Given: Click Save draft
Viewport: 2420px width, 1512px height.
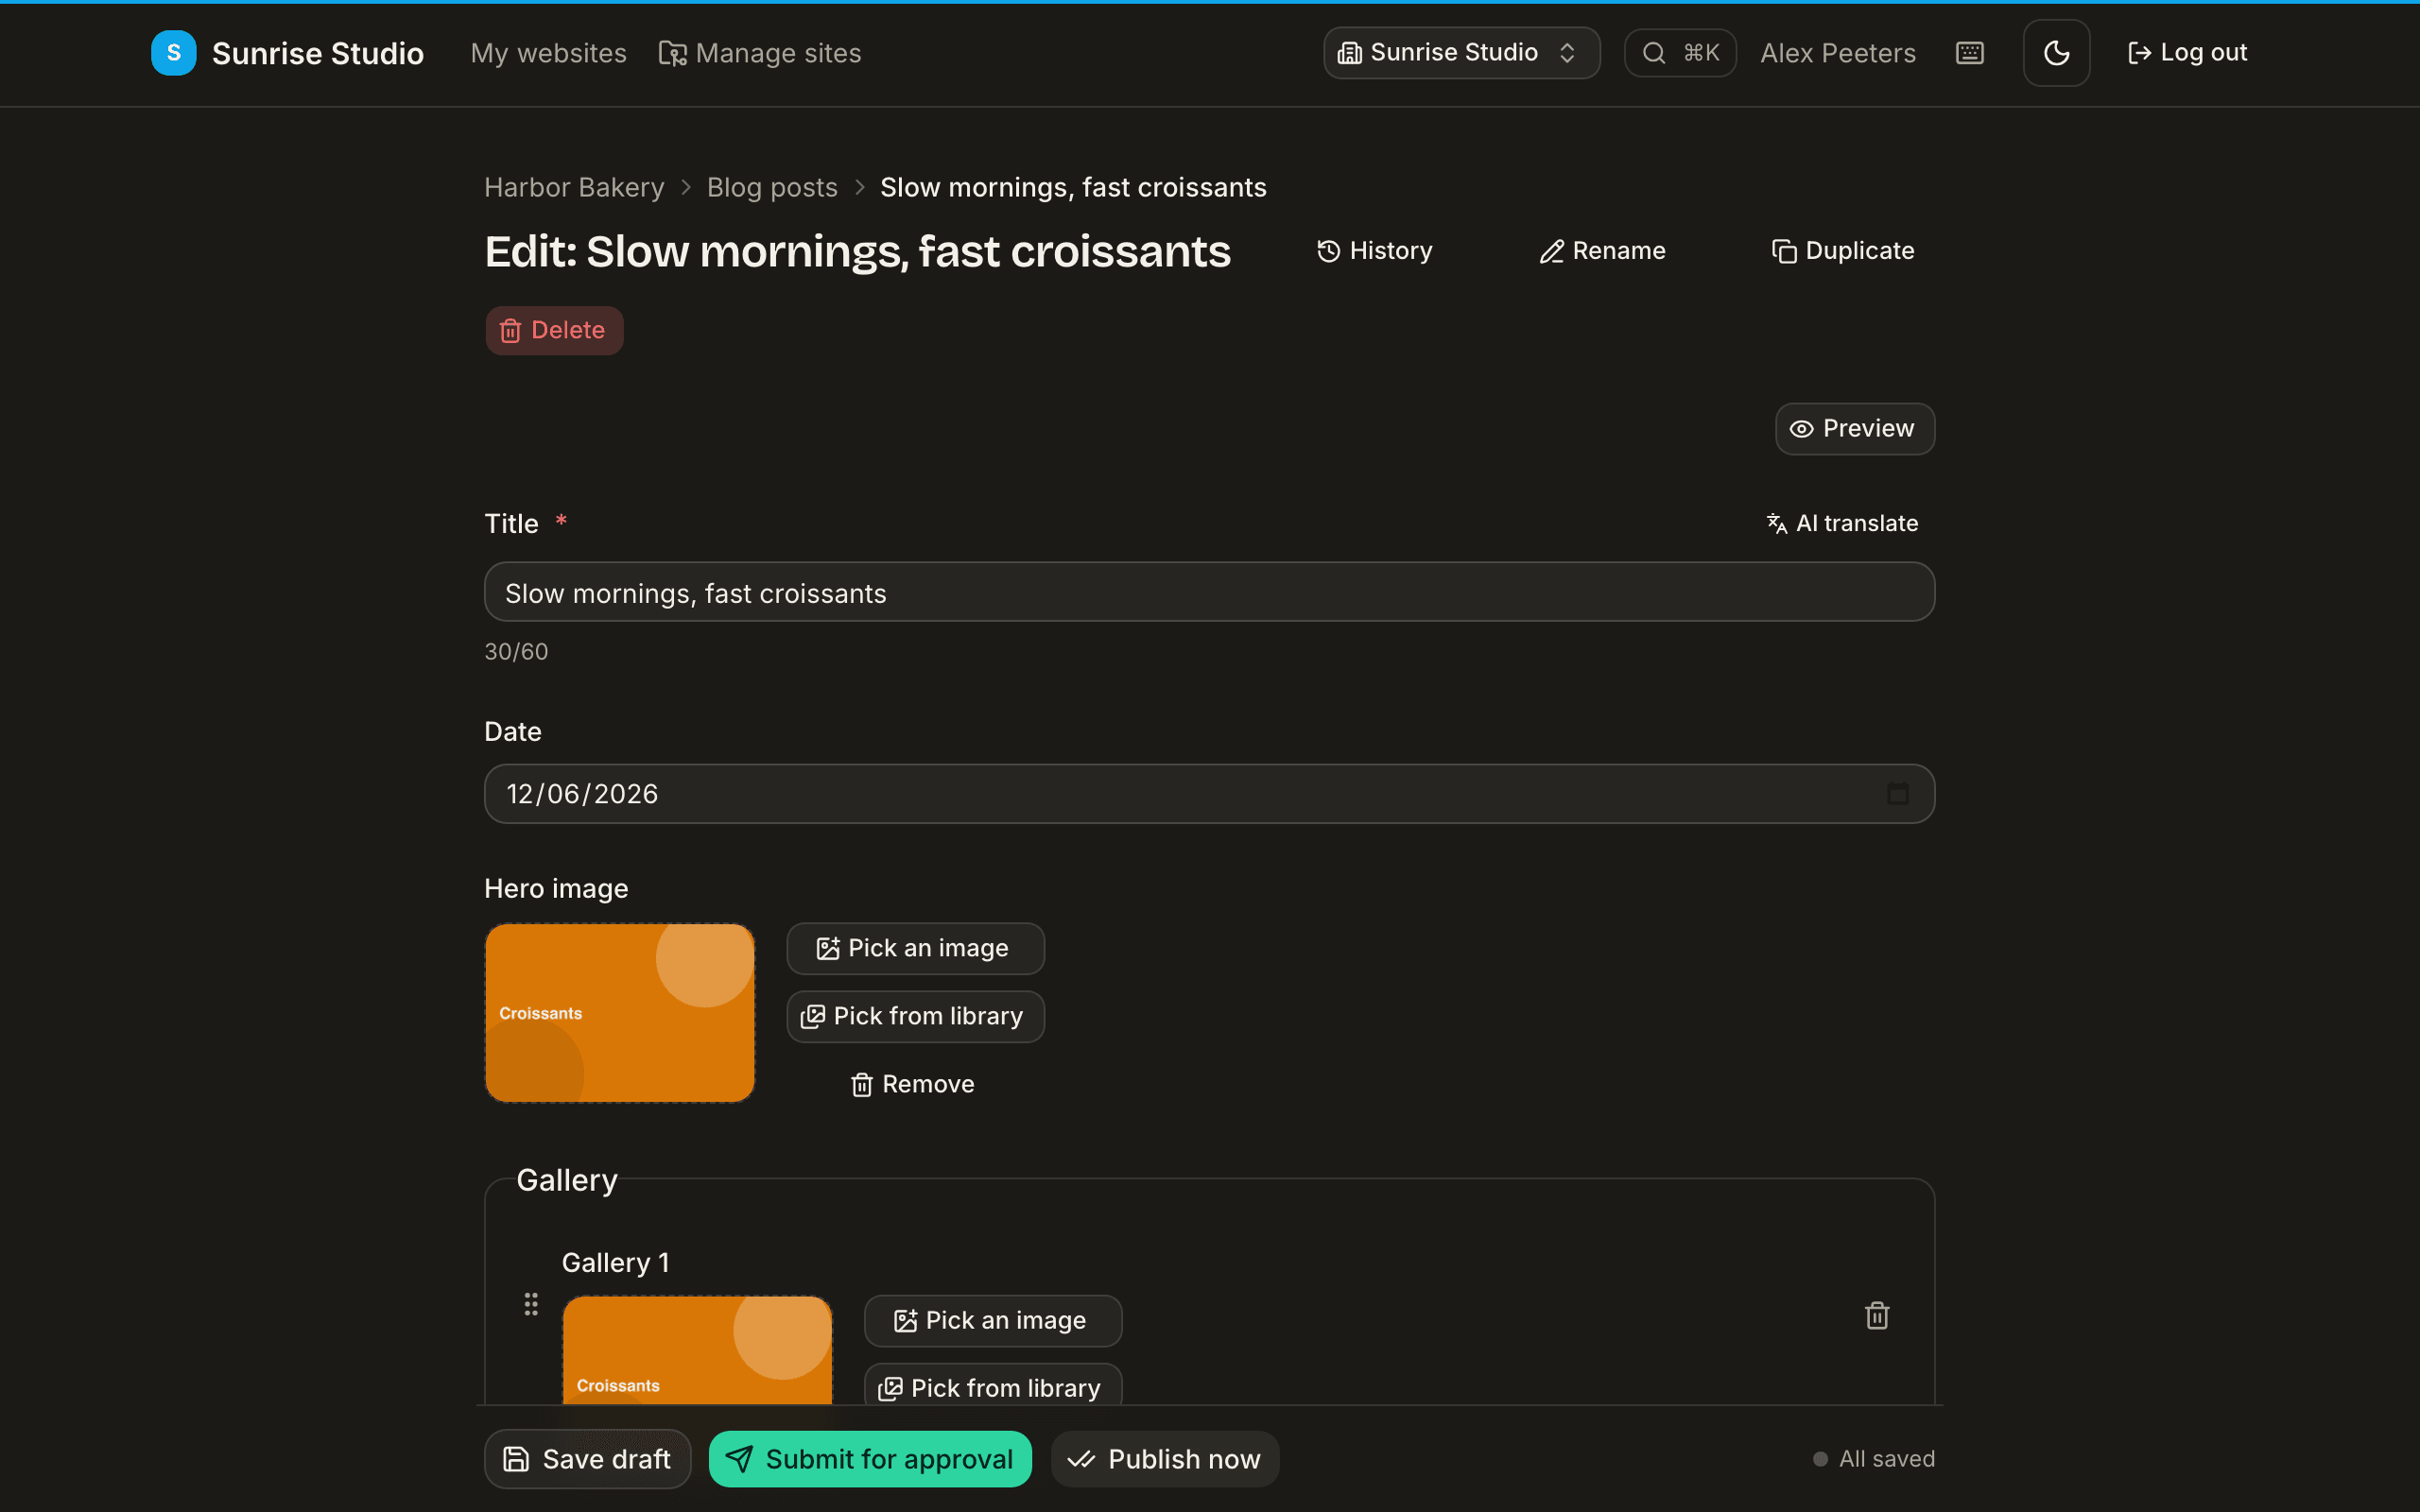Looking at the screenshot, I should pos(587,1459).
